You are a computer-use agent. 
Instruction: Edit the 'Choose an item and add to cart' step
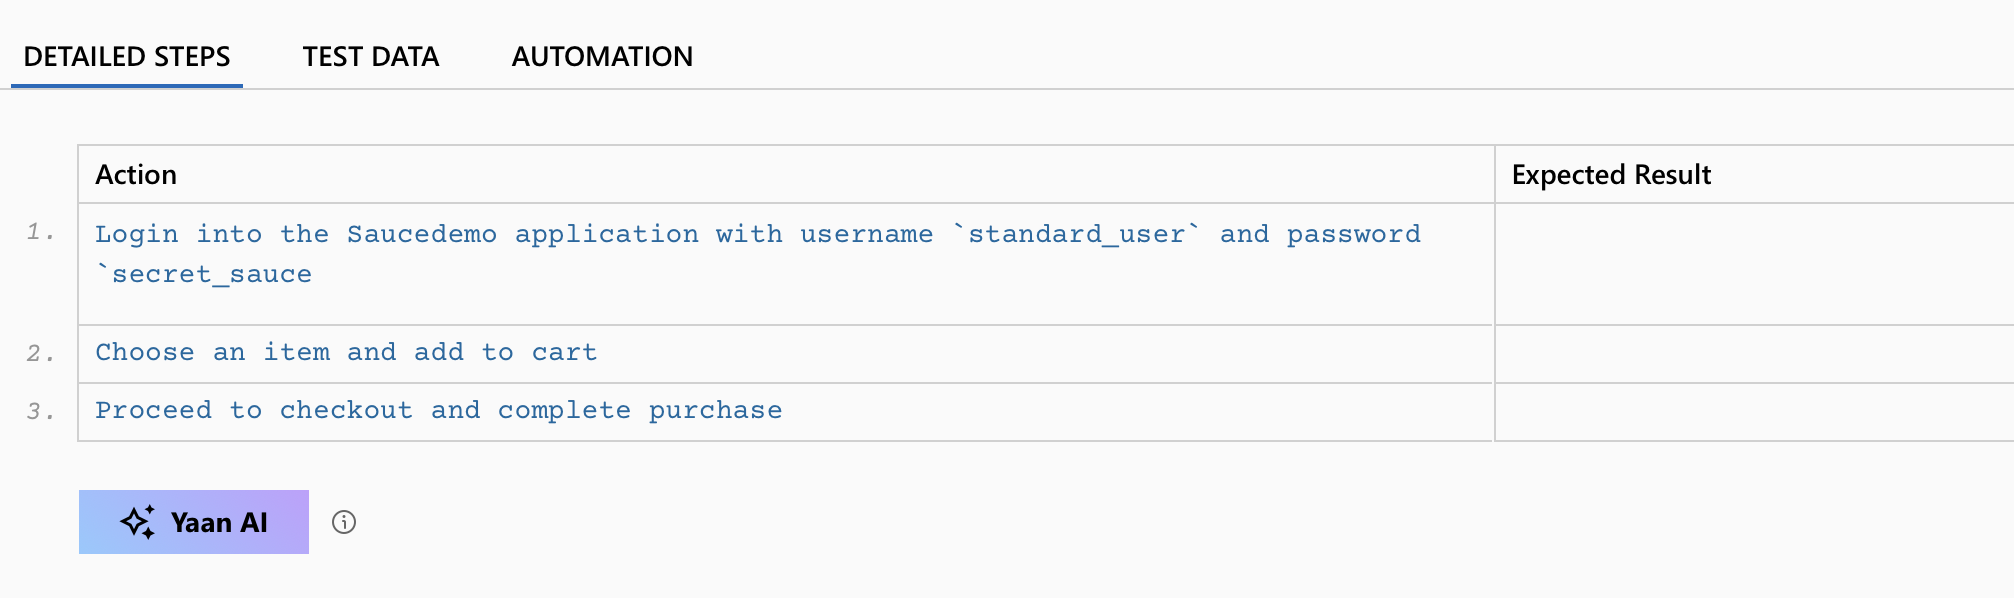point(346,353)
